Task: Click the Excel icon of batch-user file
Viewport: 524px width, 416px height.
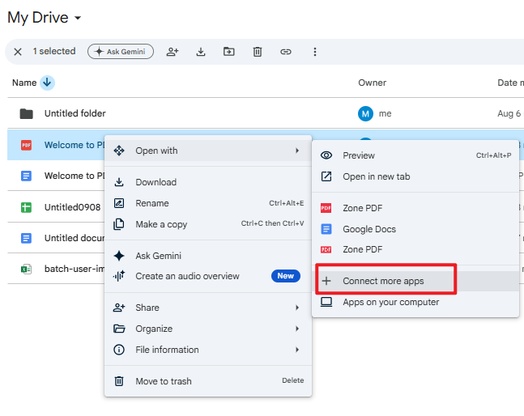Action: point(26,269)
